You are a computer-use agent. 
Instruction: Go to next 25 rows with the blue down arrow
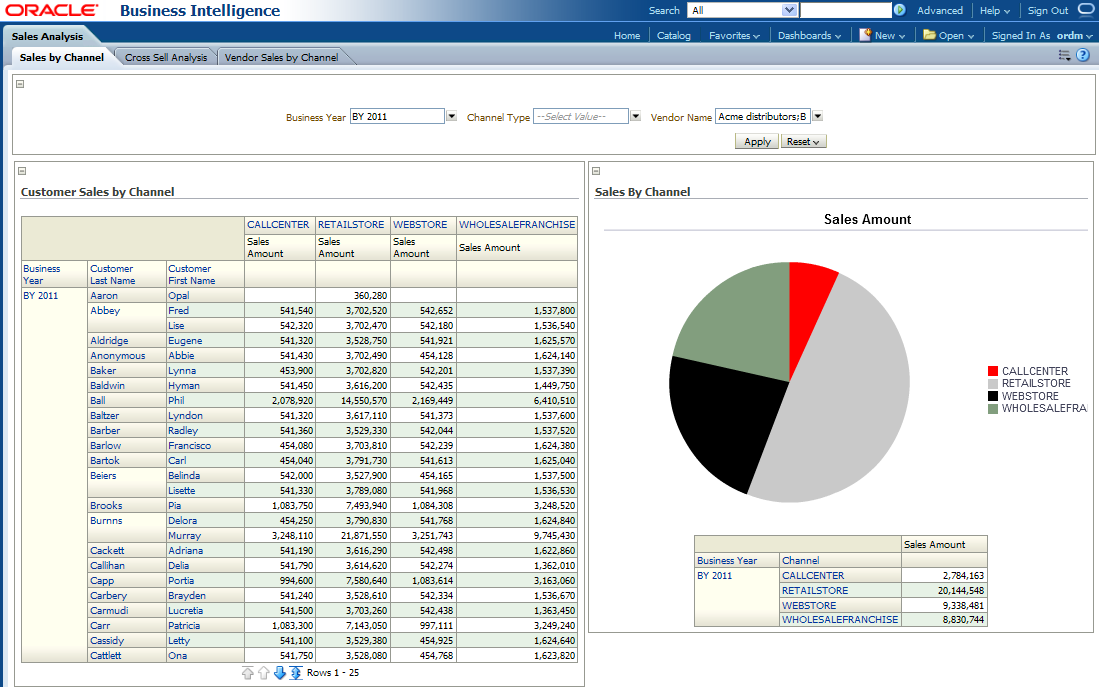pos(280,673)
